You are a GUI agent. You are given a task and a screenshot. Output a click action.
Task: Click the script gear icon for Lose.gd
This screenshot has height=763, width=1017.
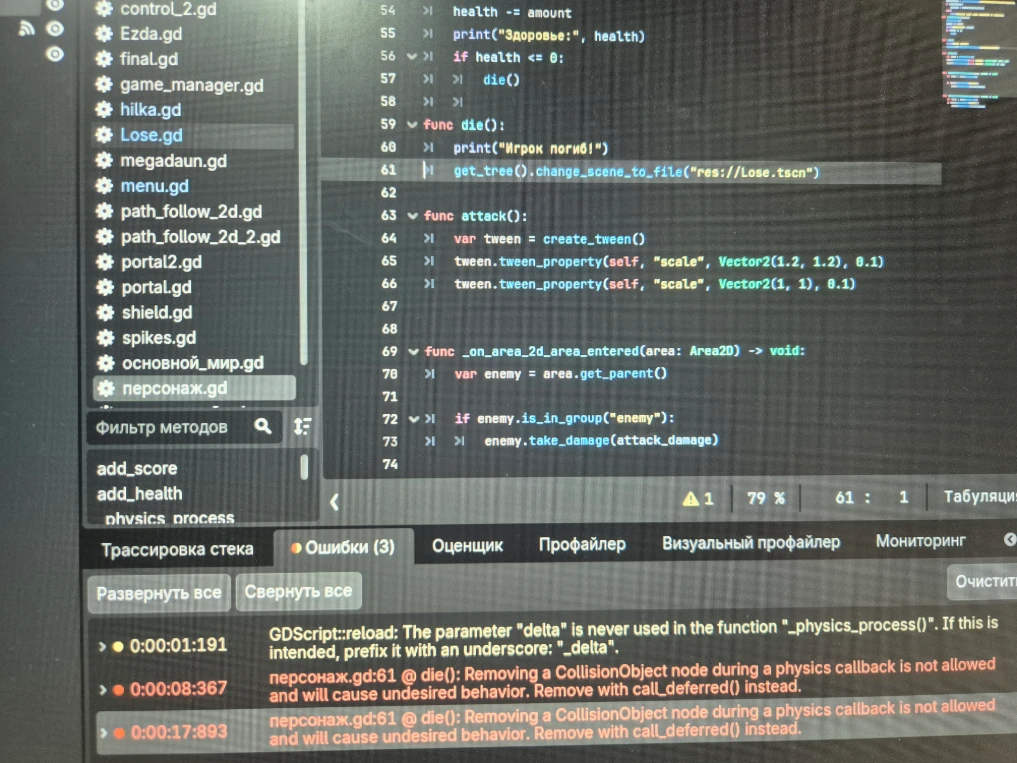(x=104, y=134)
